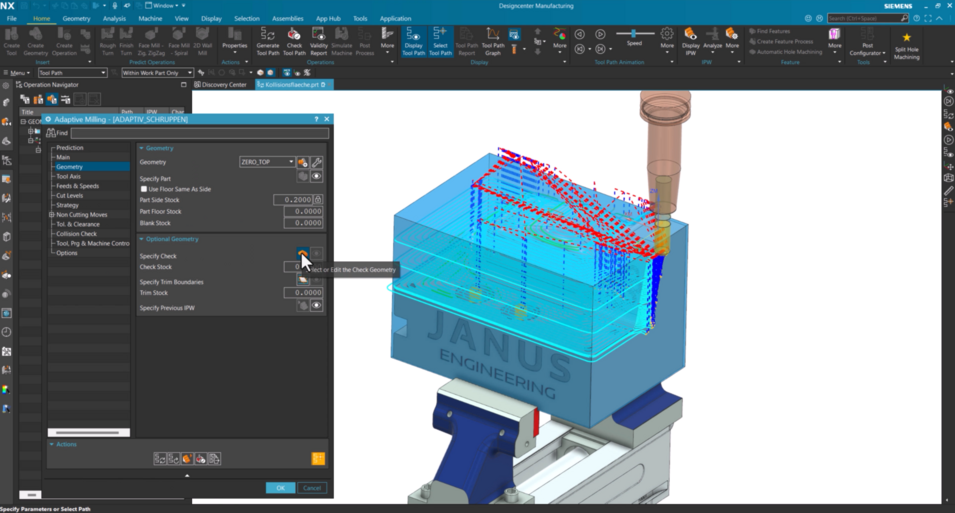The width and height of the screenshot is (955, 513).
Task: Toggle Select Tool Path in ribbon
Action: click(x=440, y=41)
